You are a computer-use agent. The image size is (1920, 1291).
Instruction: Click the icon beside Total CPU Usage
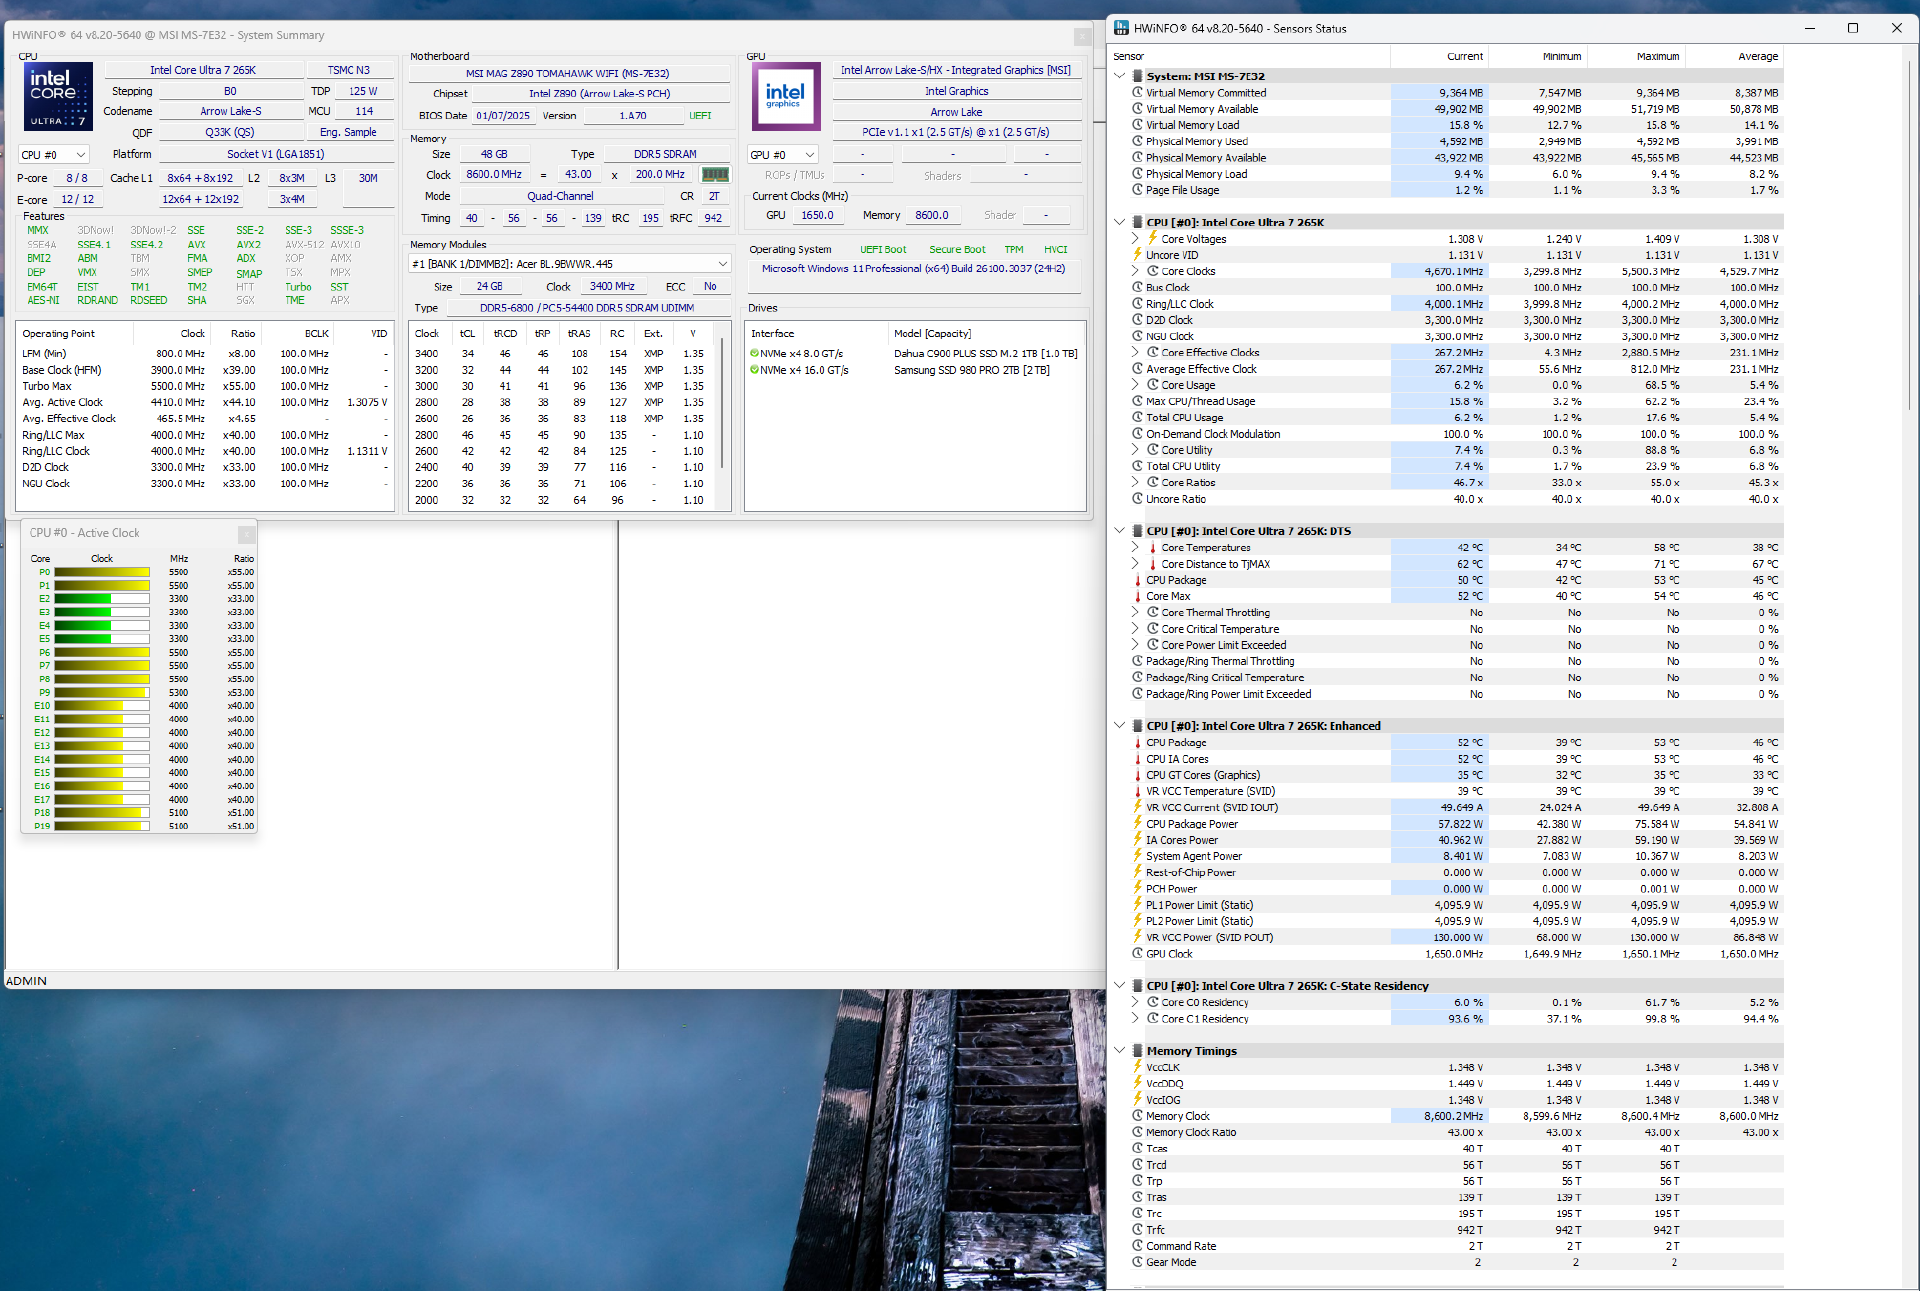(1137, 417)
